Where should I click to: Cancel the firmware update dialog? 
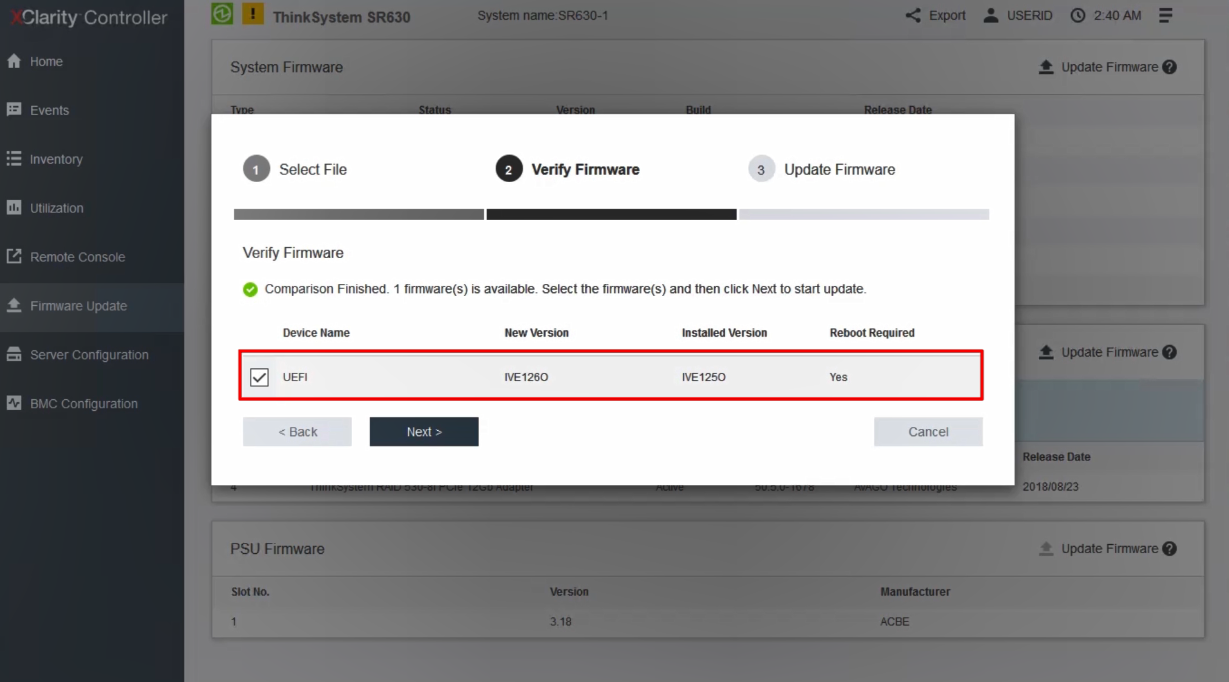[928, 432]
